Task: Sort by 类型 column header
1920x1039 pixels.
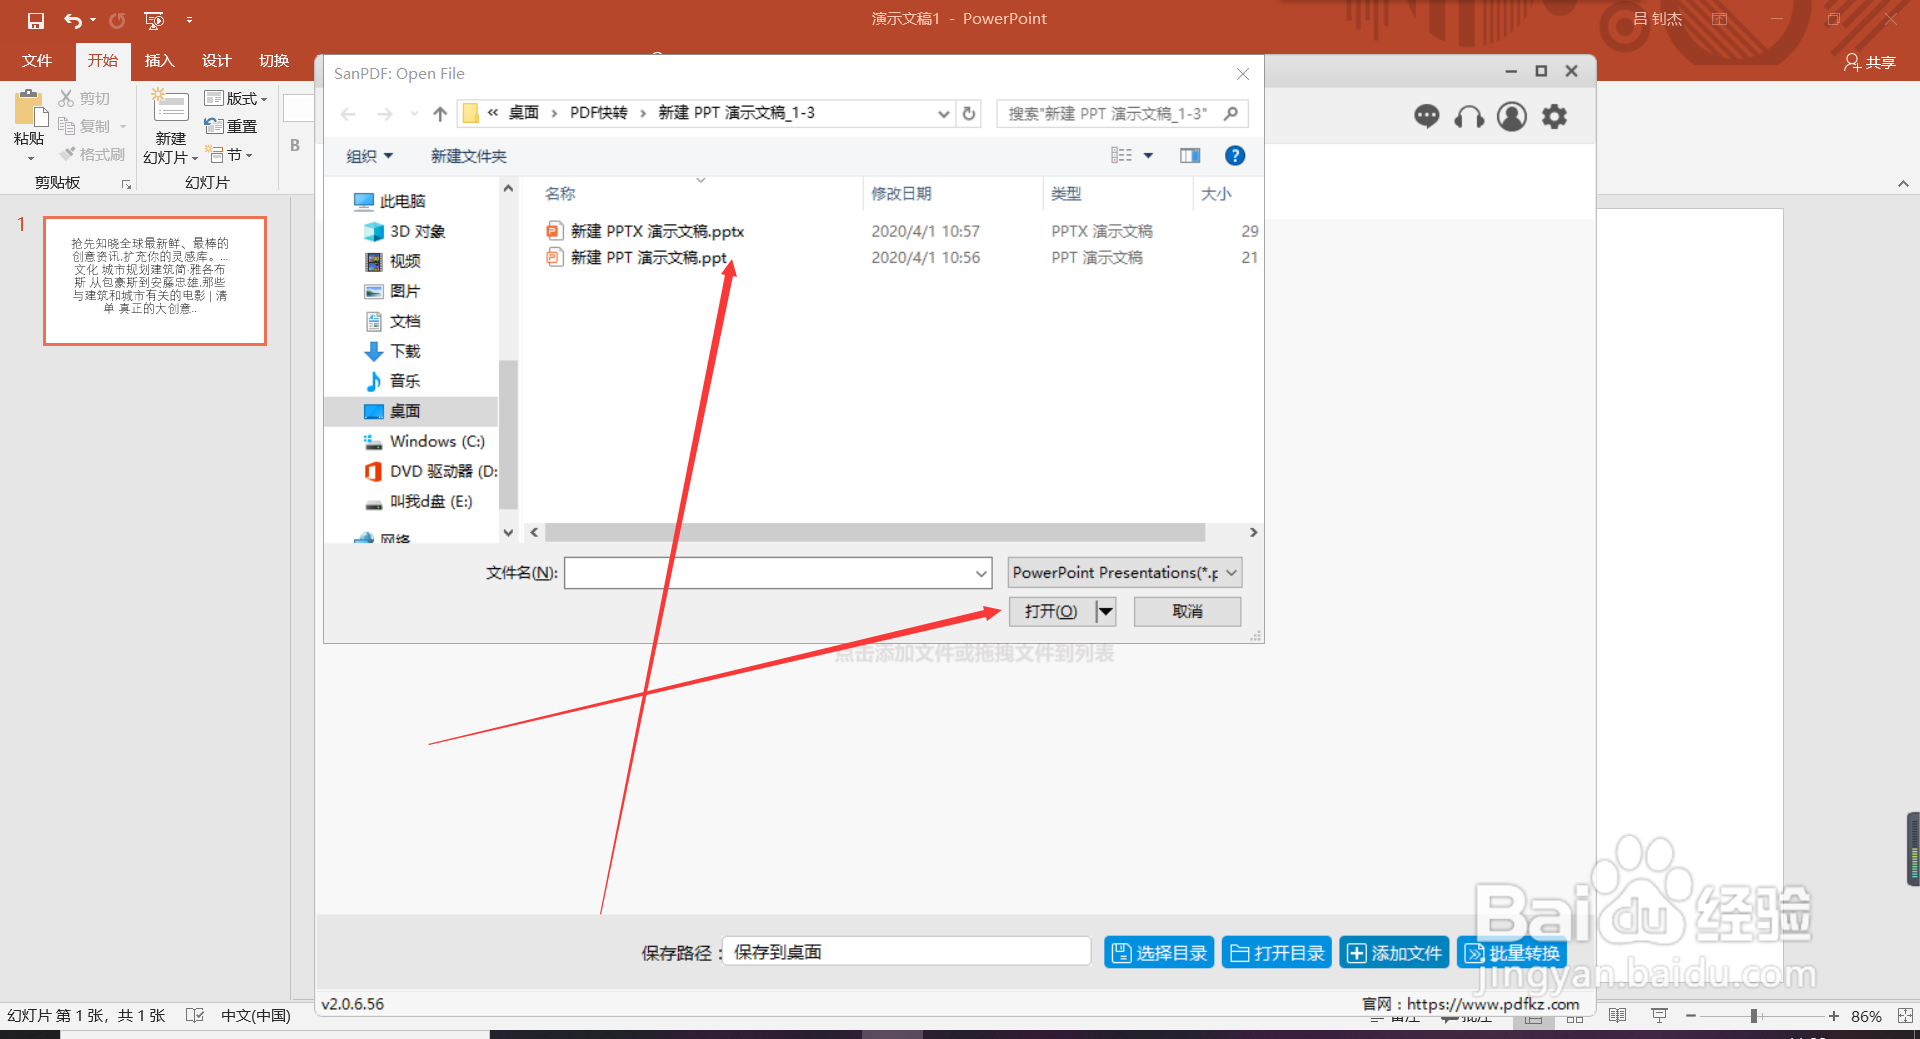Action: [x=1066, y=194]
